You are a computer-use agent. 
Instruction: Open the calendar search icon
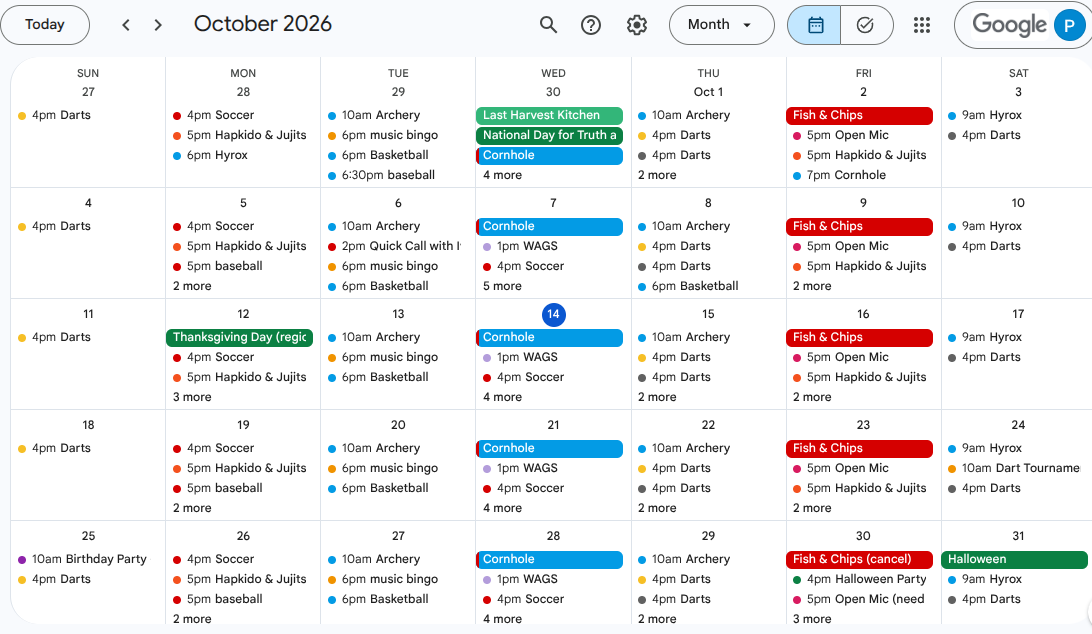pyautogui.click(x=548, y=25)
